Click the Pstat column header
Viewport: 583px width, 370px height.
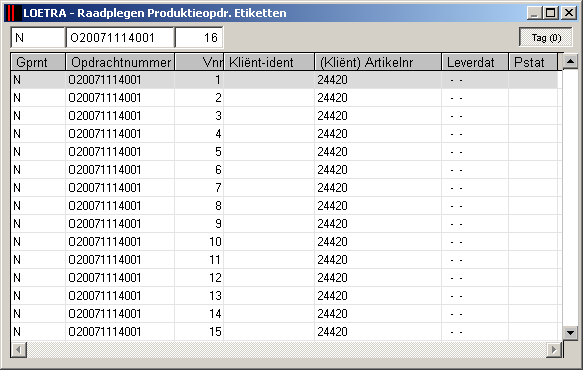tap(533, 62)
